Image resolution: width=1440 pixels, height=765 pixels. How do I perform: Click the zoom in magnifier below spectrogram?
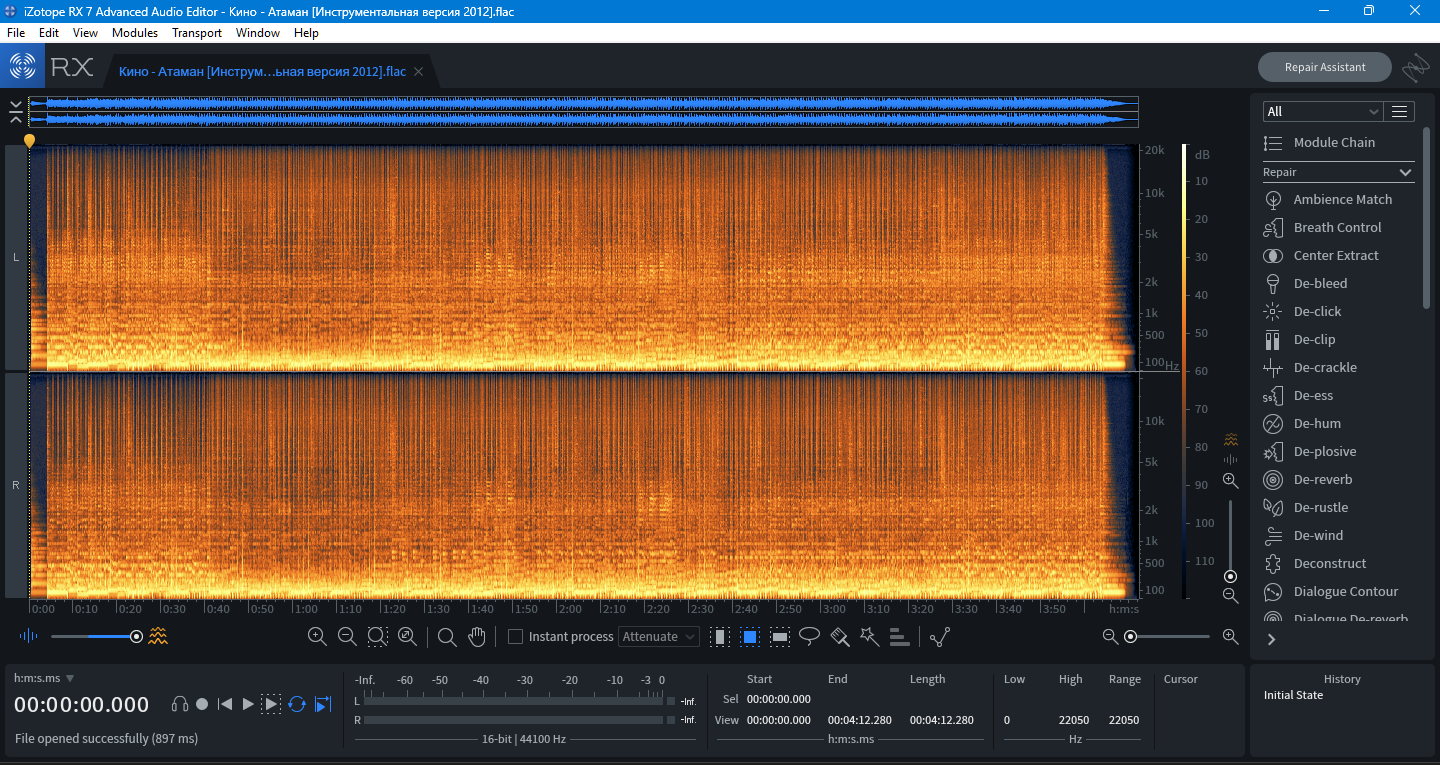pos(317,637)
